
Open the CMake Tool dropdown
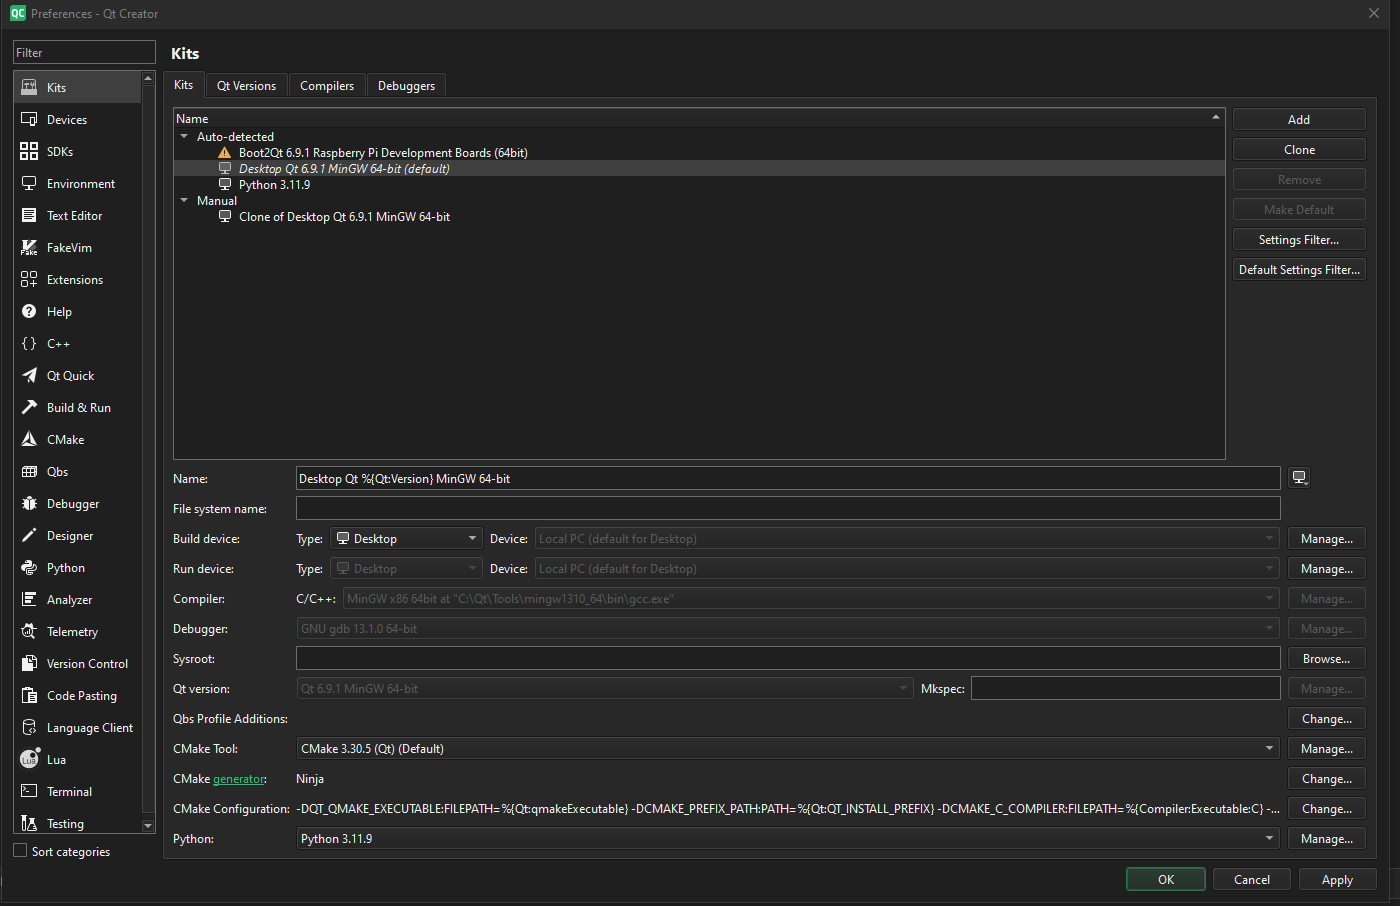click(x=788, y=749)
